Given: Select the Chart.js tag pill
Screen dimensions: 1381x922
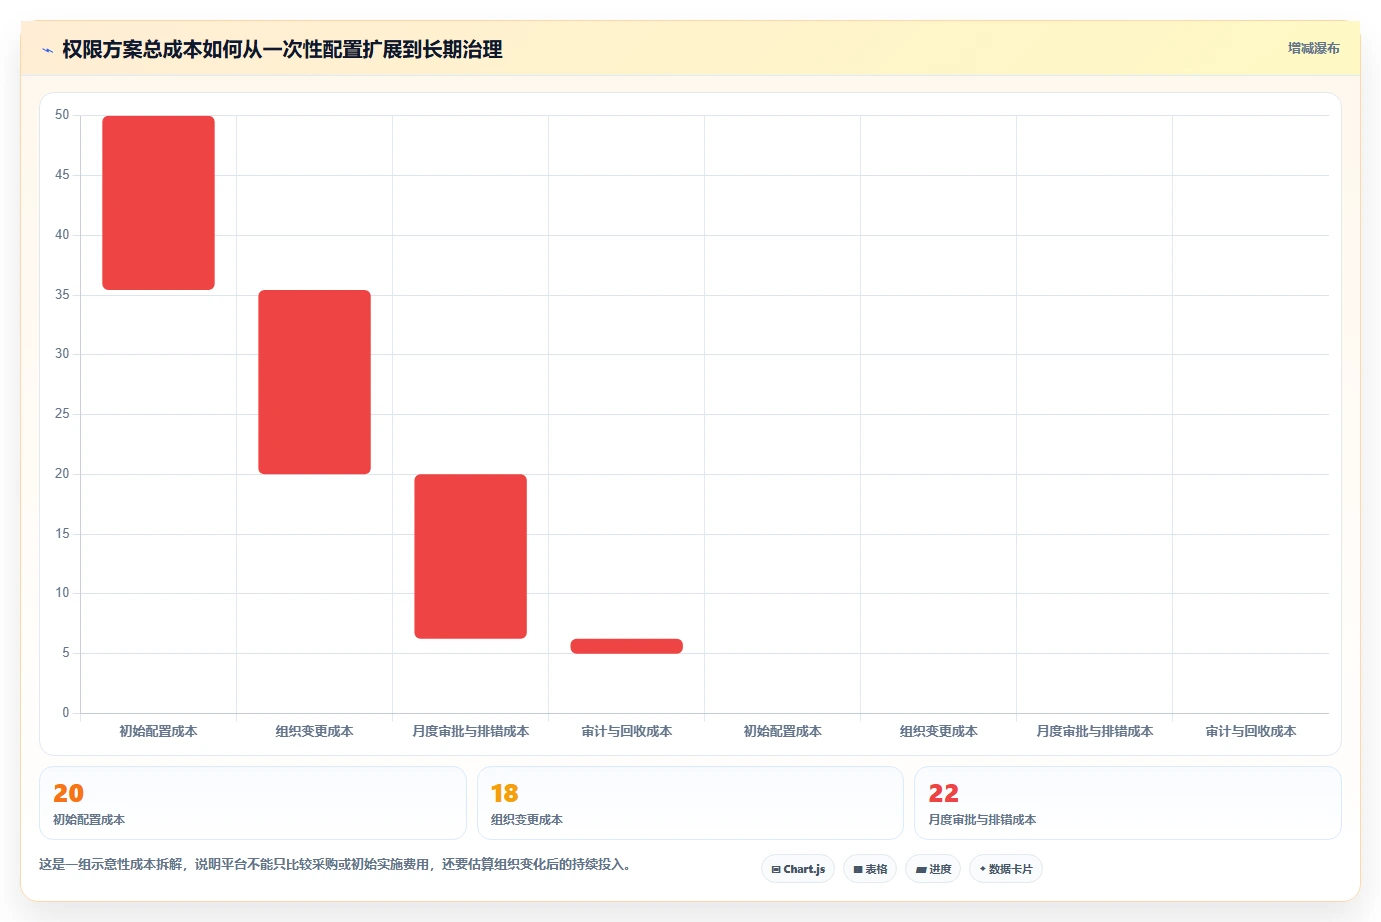Looking at the screenshot, I should 798,869.
